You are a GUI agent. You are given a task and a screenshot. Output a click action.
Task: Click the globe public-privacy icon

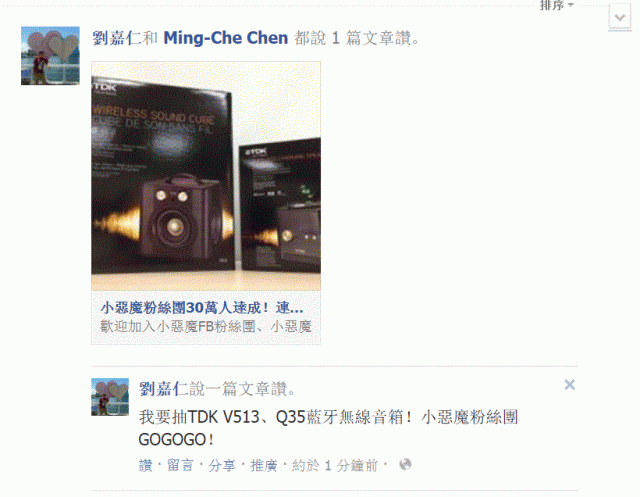point(405,464)
